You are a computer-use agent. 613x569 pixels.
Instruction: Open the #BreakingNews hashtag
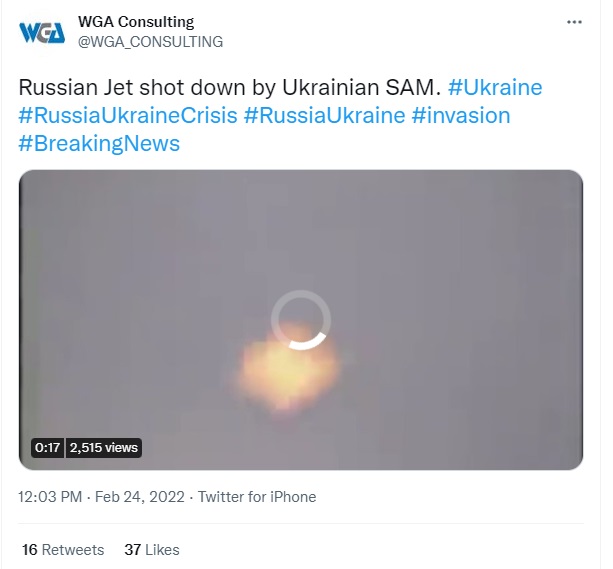(x=99, y=143)
